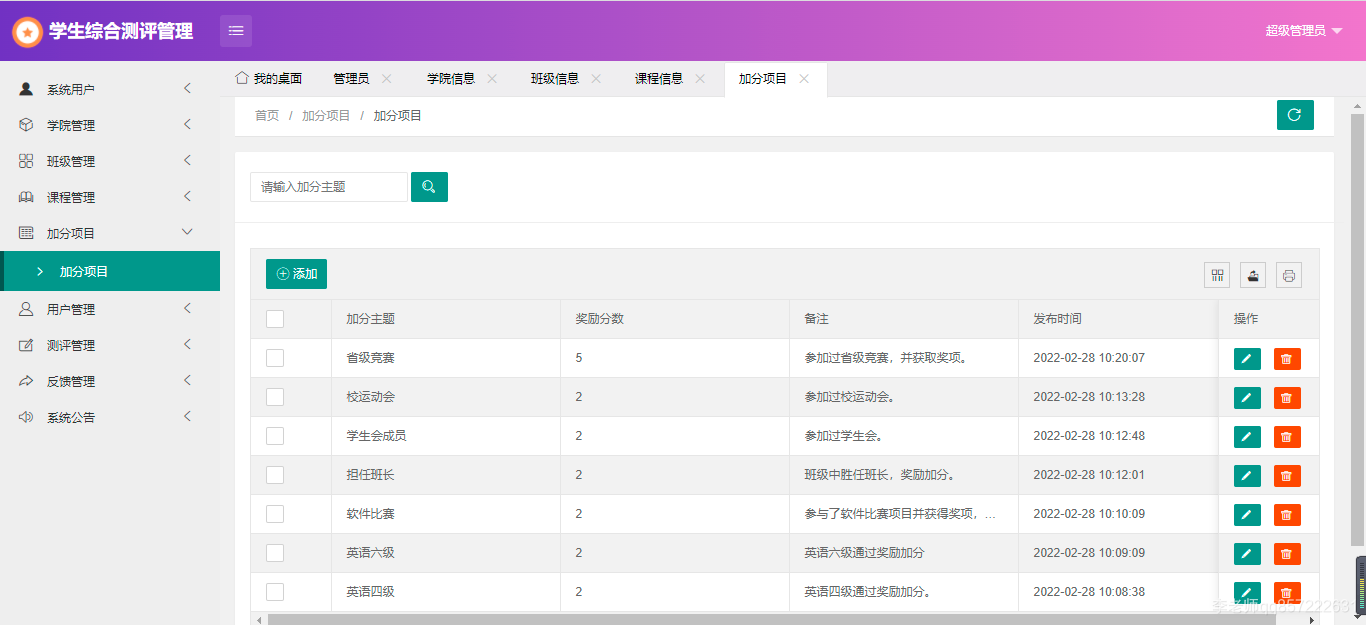Expand the 学院管理 sidebar menu

110,125
